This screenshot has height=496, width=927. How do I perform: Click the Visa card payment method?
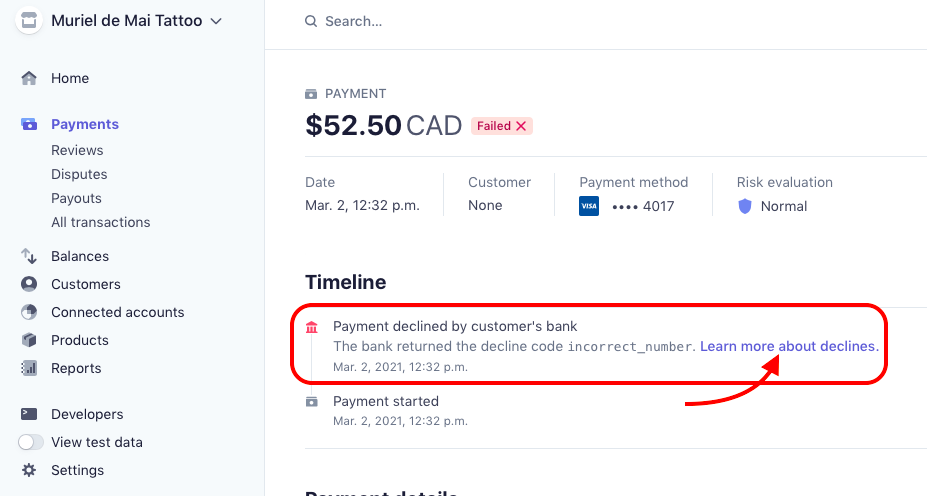tap(627, 206)
